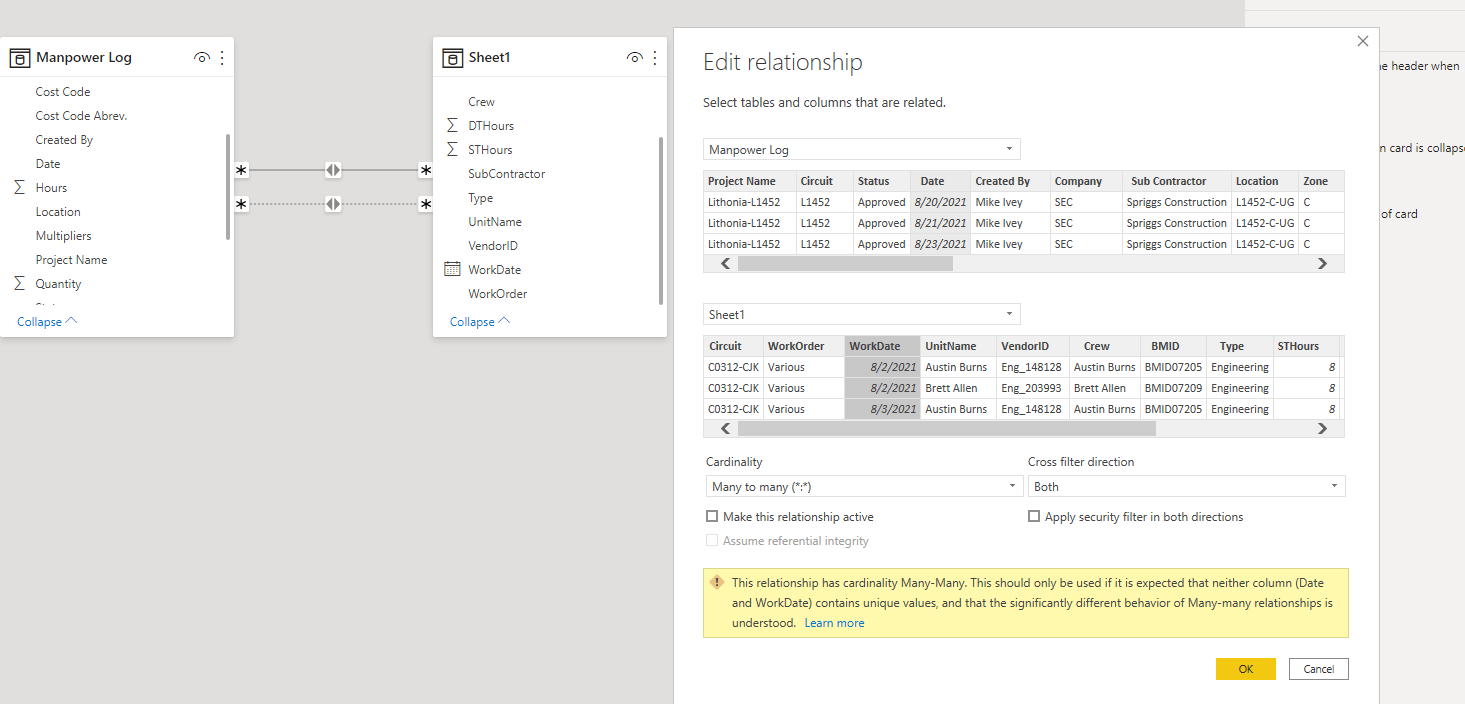This screenshot has height=704, width=1465.
Task: Check Apply security filter in both directions
Action: 1034,517
